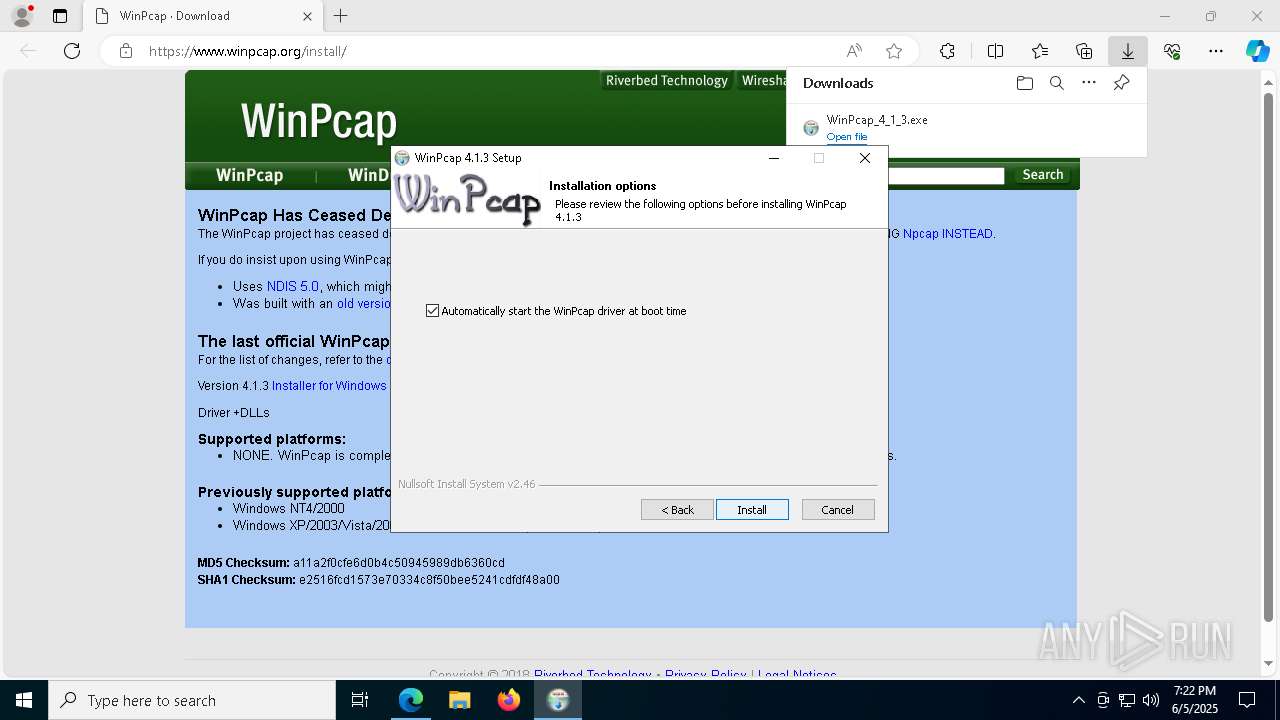The height and width of the screenshot is (720, 1280).
Task: Search downloads magnifier icon
Action: 1056,83
